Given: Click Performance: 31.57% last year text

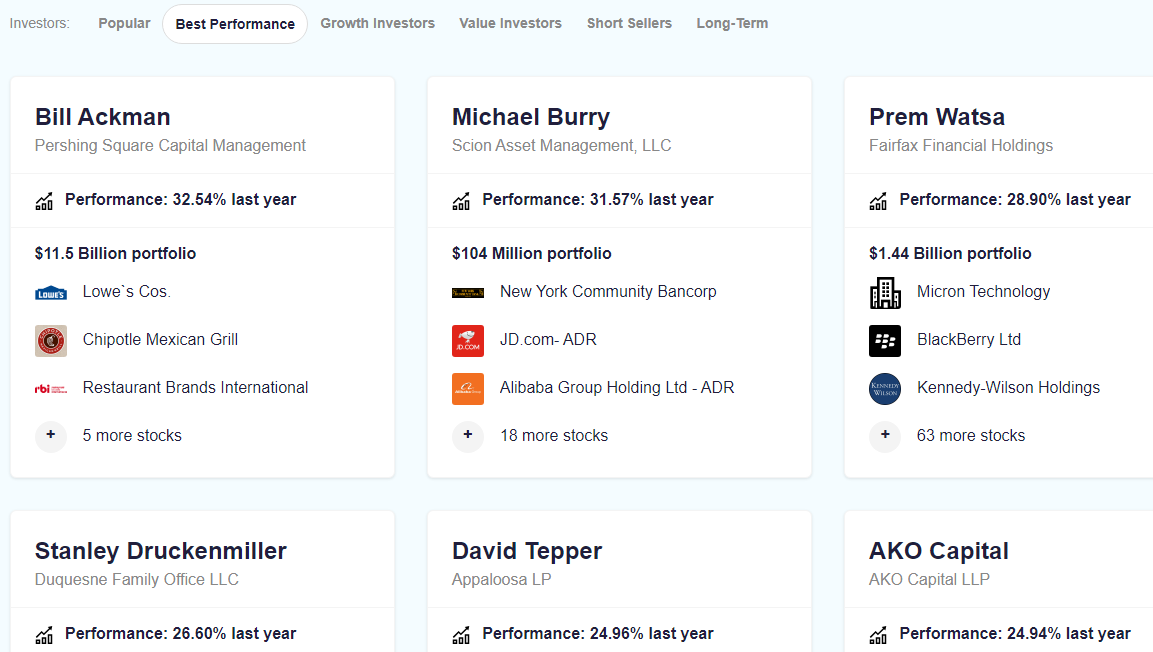Looking at the screenshot, I should pos(598,199).
